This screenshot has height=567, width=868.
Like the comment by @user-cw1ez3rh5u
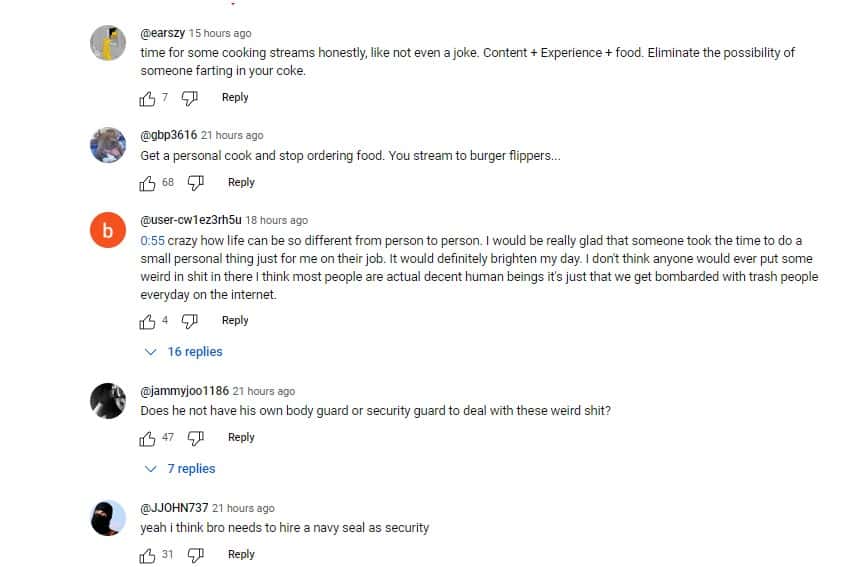(148, 321)
